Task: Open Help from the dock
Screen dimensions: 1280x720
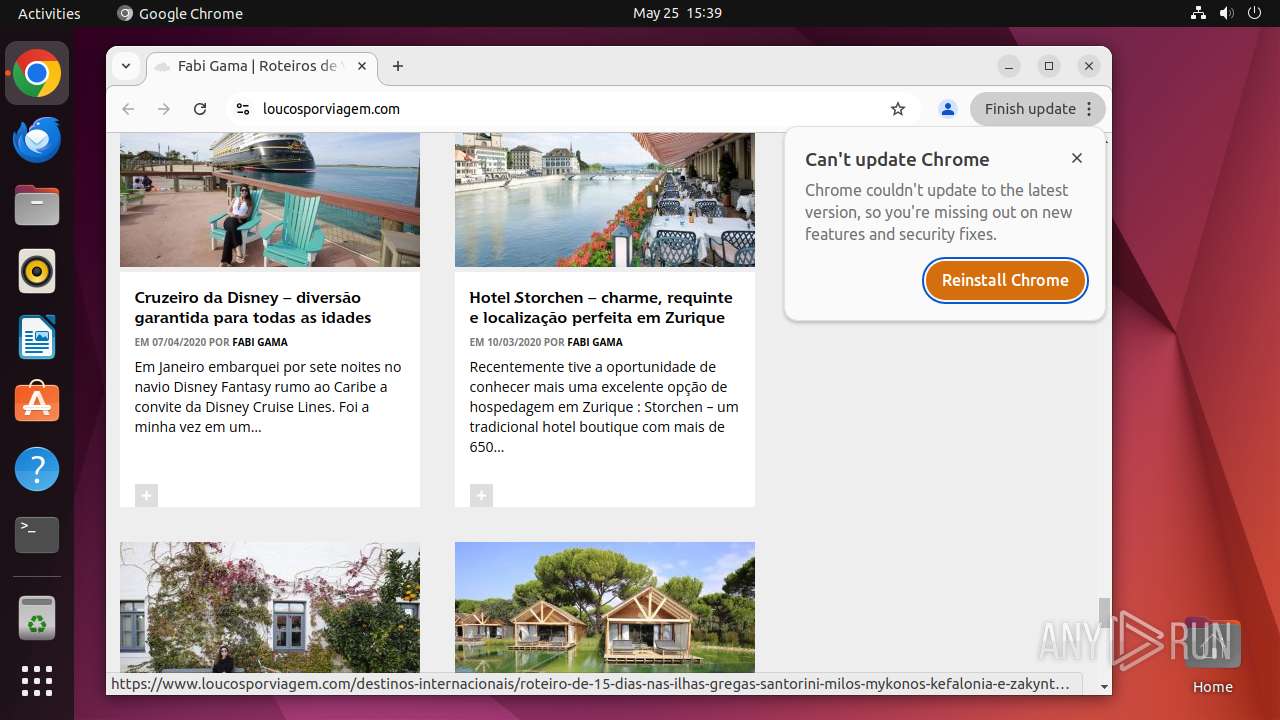Action: [x=37, y=468]
